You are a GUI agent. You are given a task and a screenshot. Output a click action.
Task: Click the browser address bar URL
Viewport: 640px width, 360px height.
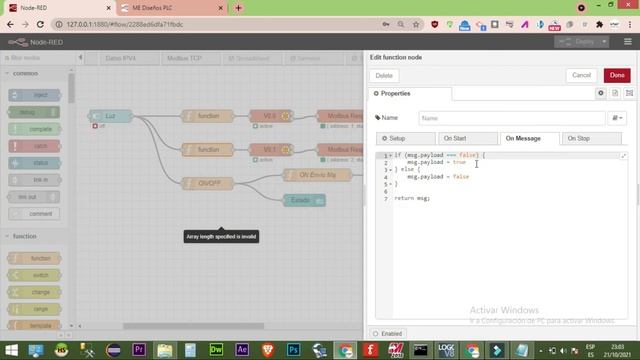click(x=124, y=24)
